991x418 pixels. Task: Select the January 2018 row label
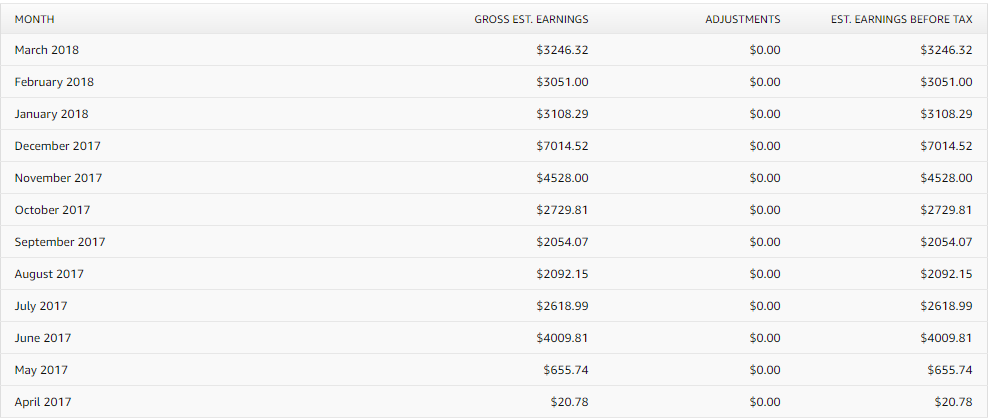51,114
